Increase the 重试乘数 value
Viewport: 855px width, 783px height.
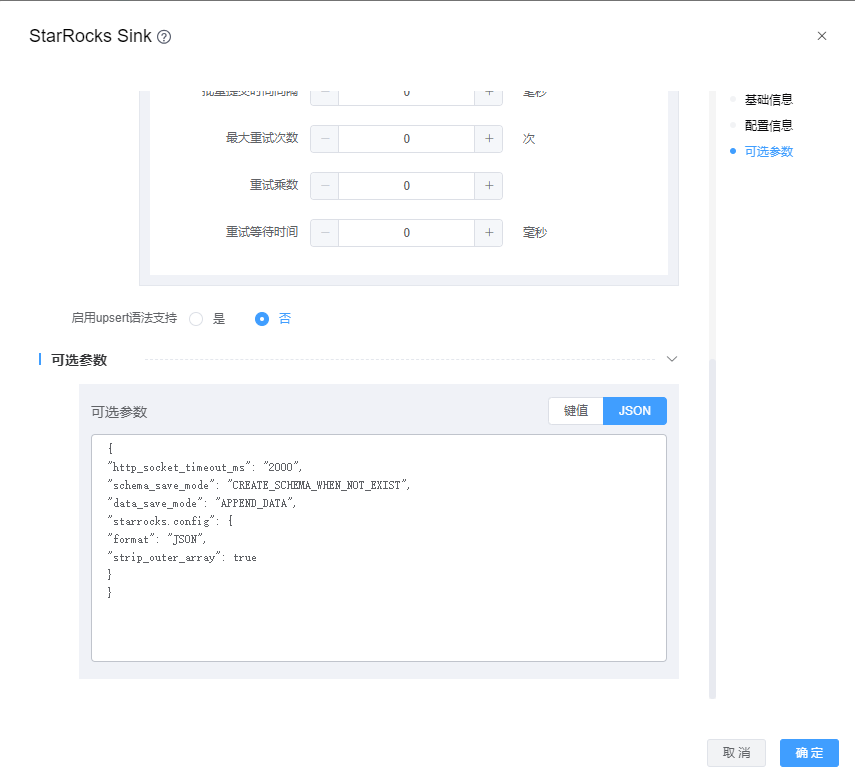488,186
